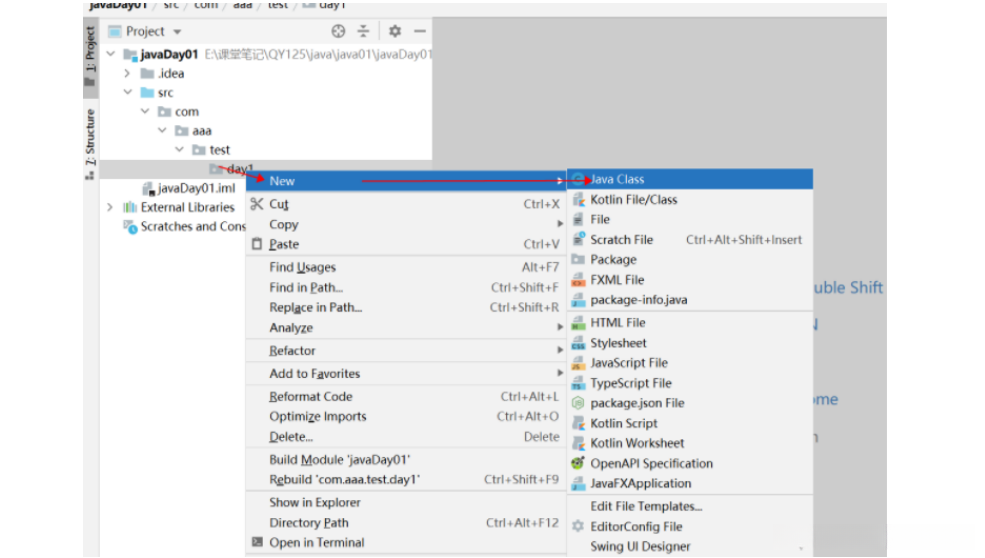This screenshot has height=558, width=985.
Task: Open Add to Favorites submenu
Action: pyautogui.click(x=406, y=373)
